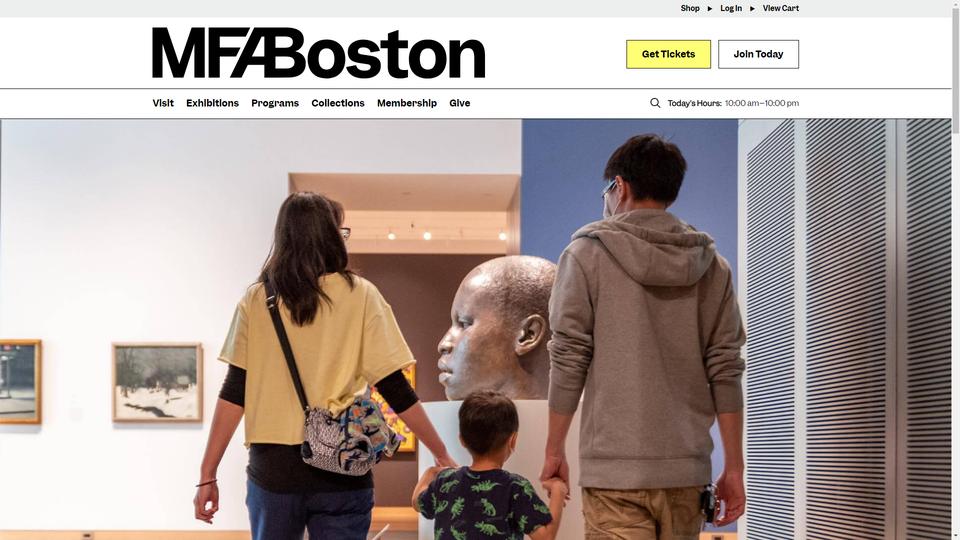This screenshot has width=960, height=540.
Task: Click Today's Hours text
Action: pos(694,103)
